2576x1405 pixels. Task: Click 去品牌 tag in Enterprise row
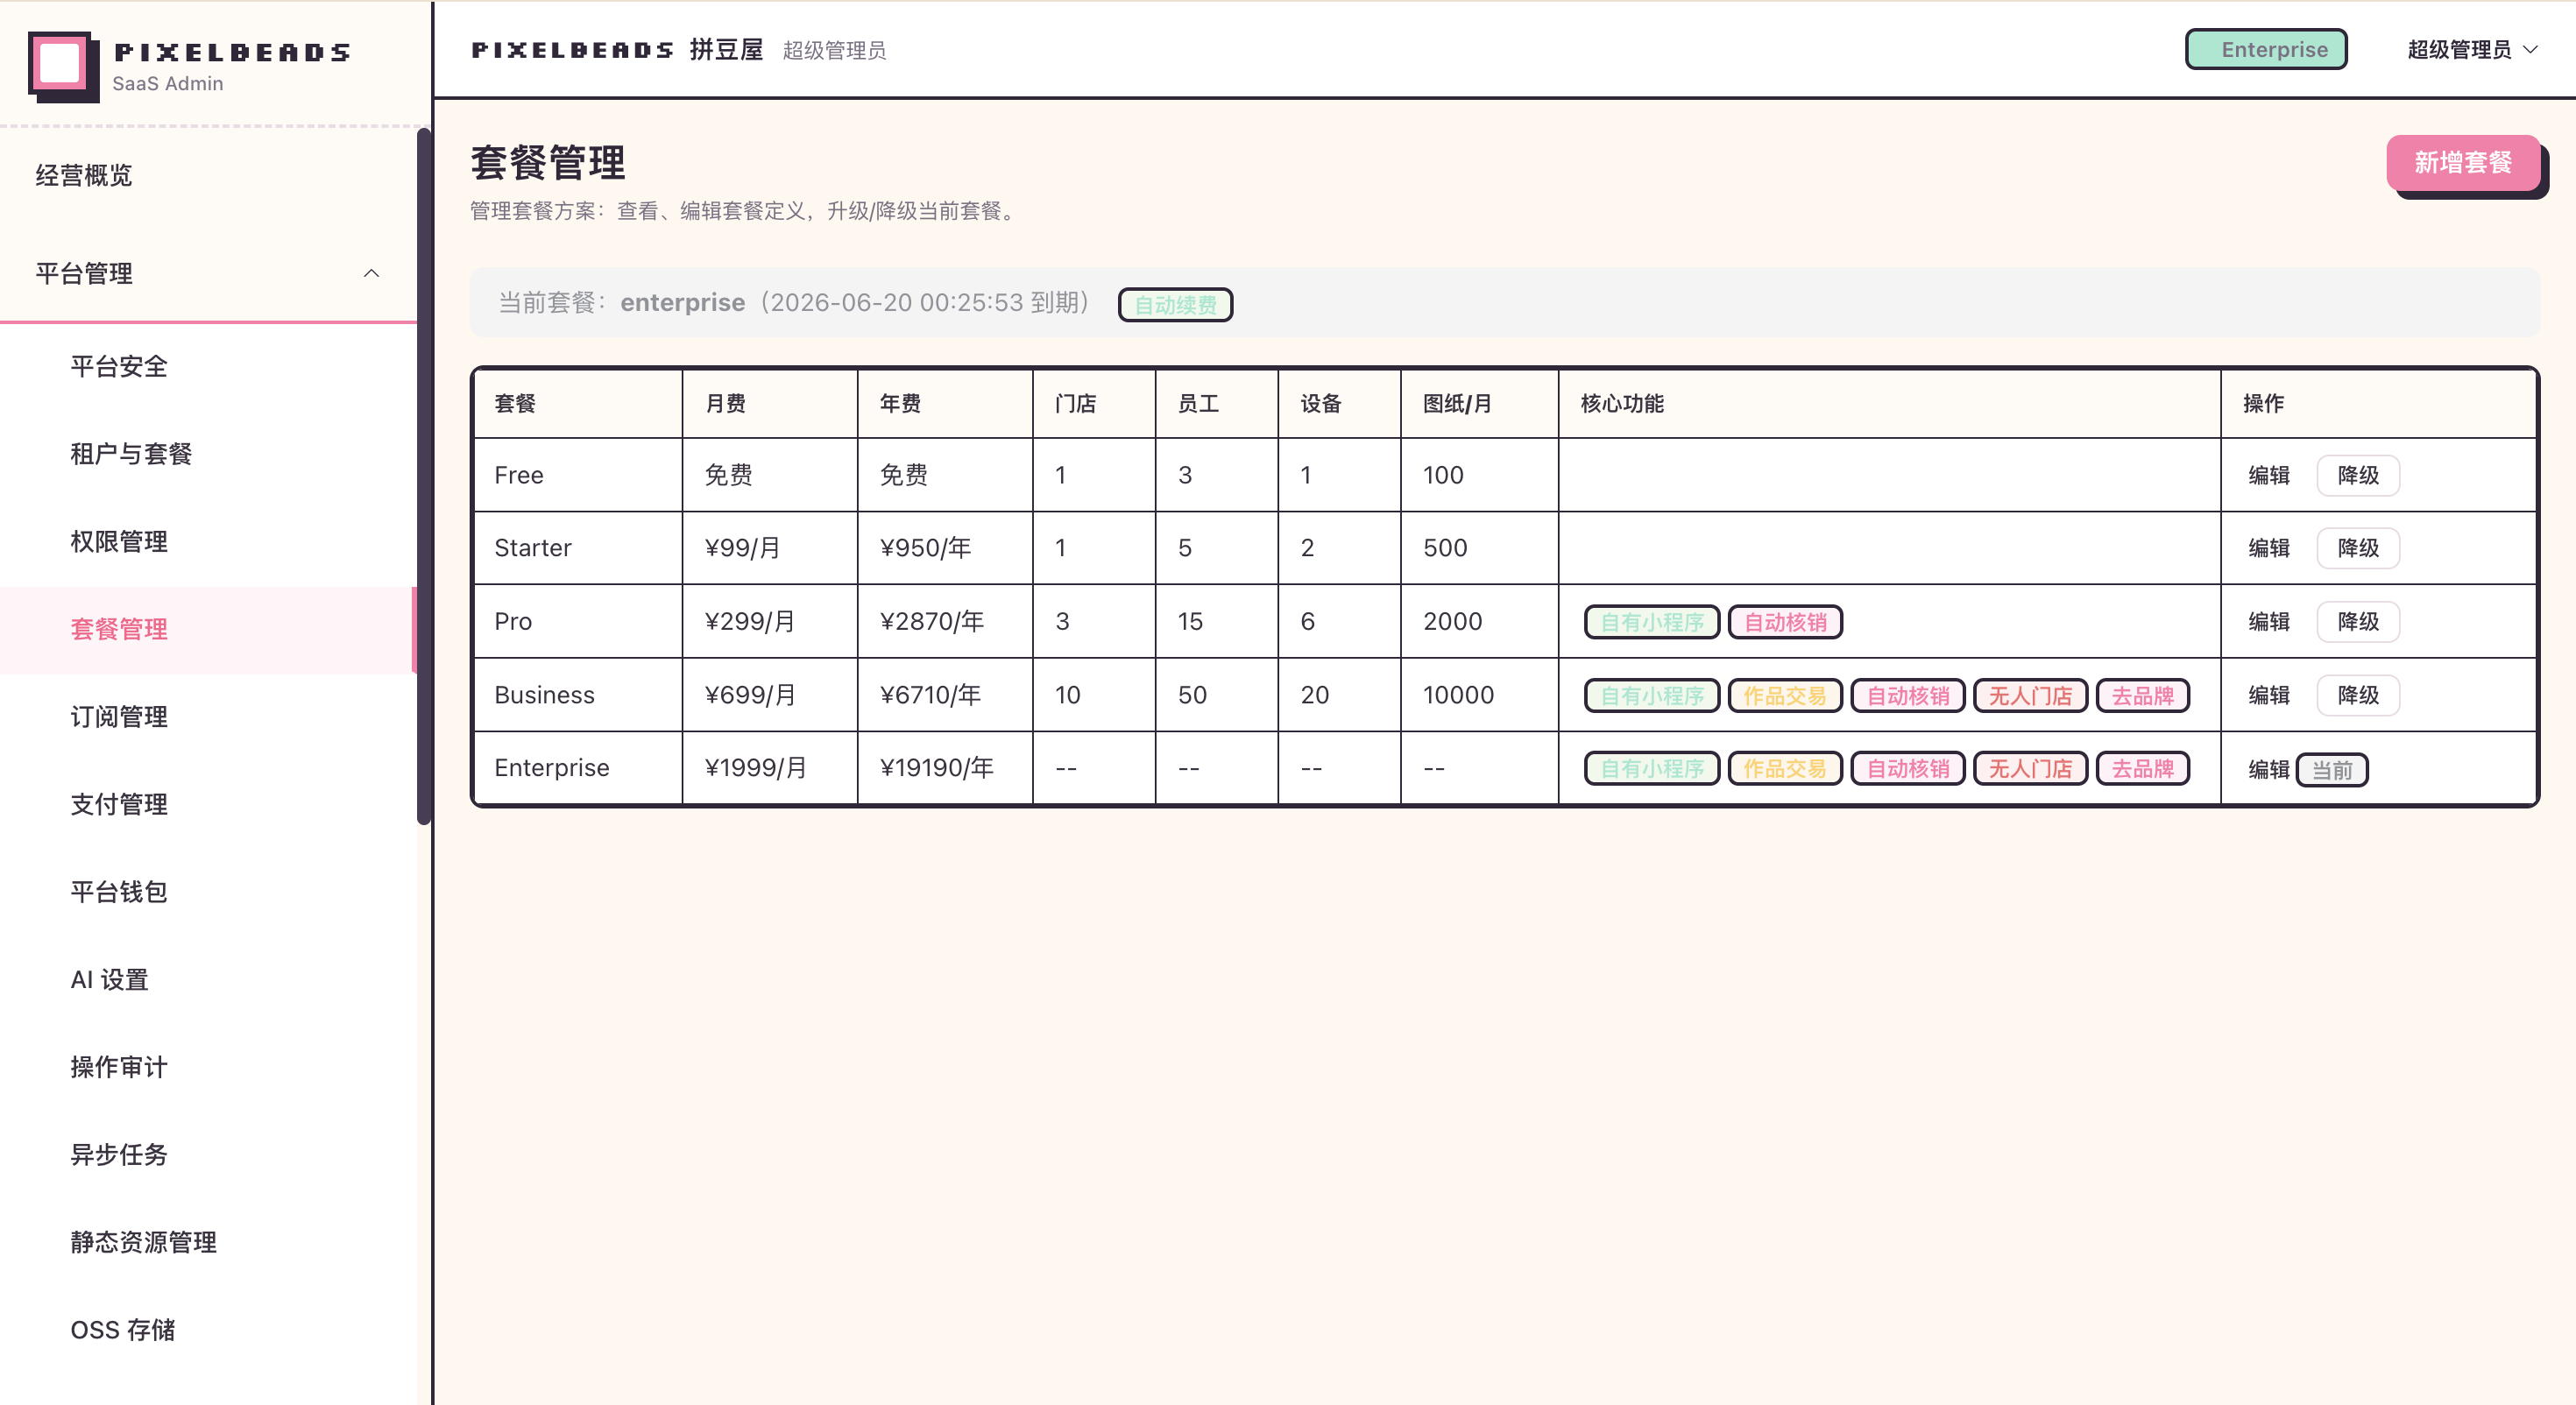pyautogui.click(x=2142, y=768)
